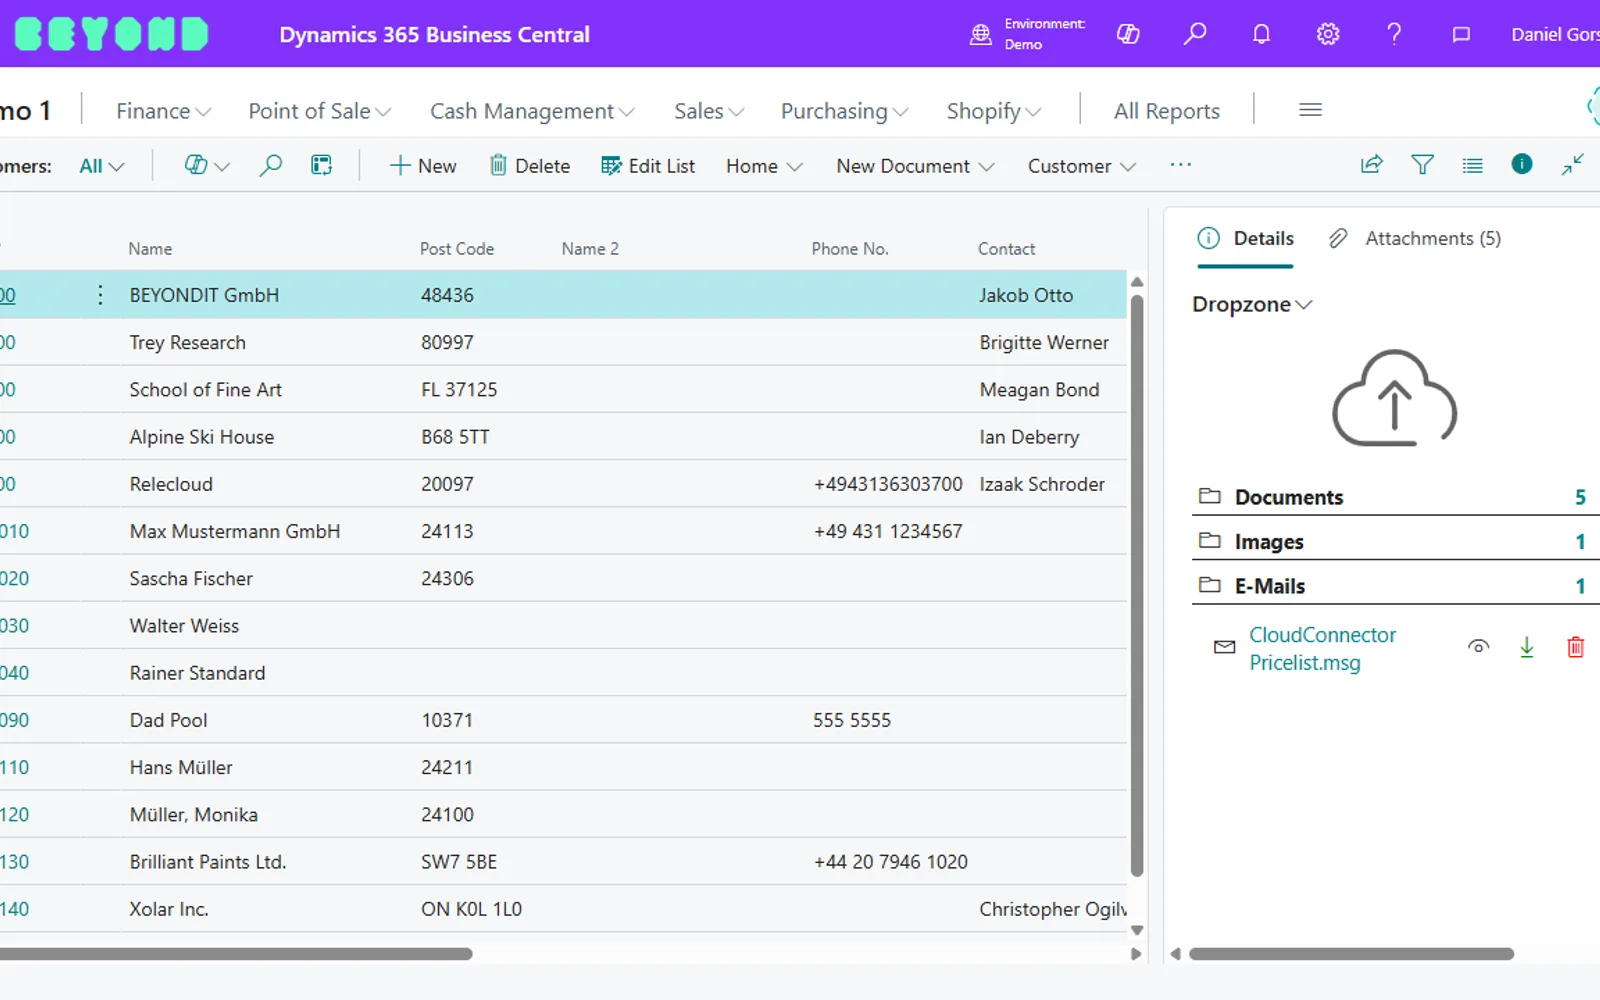The width and height of the screenshot is (1600, 1000).
Task: Select the Details tab
Action: (x=1246, y=238)
